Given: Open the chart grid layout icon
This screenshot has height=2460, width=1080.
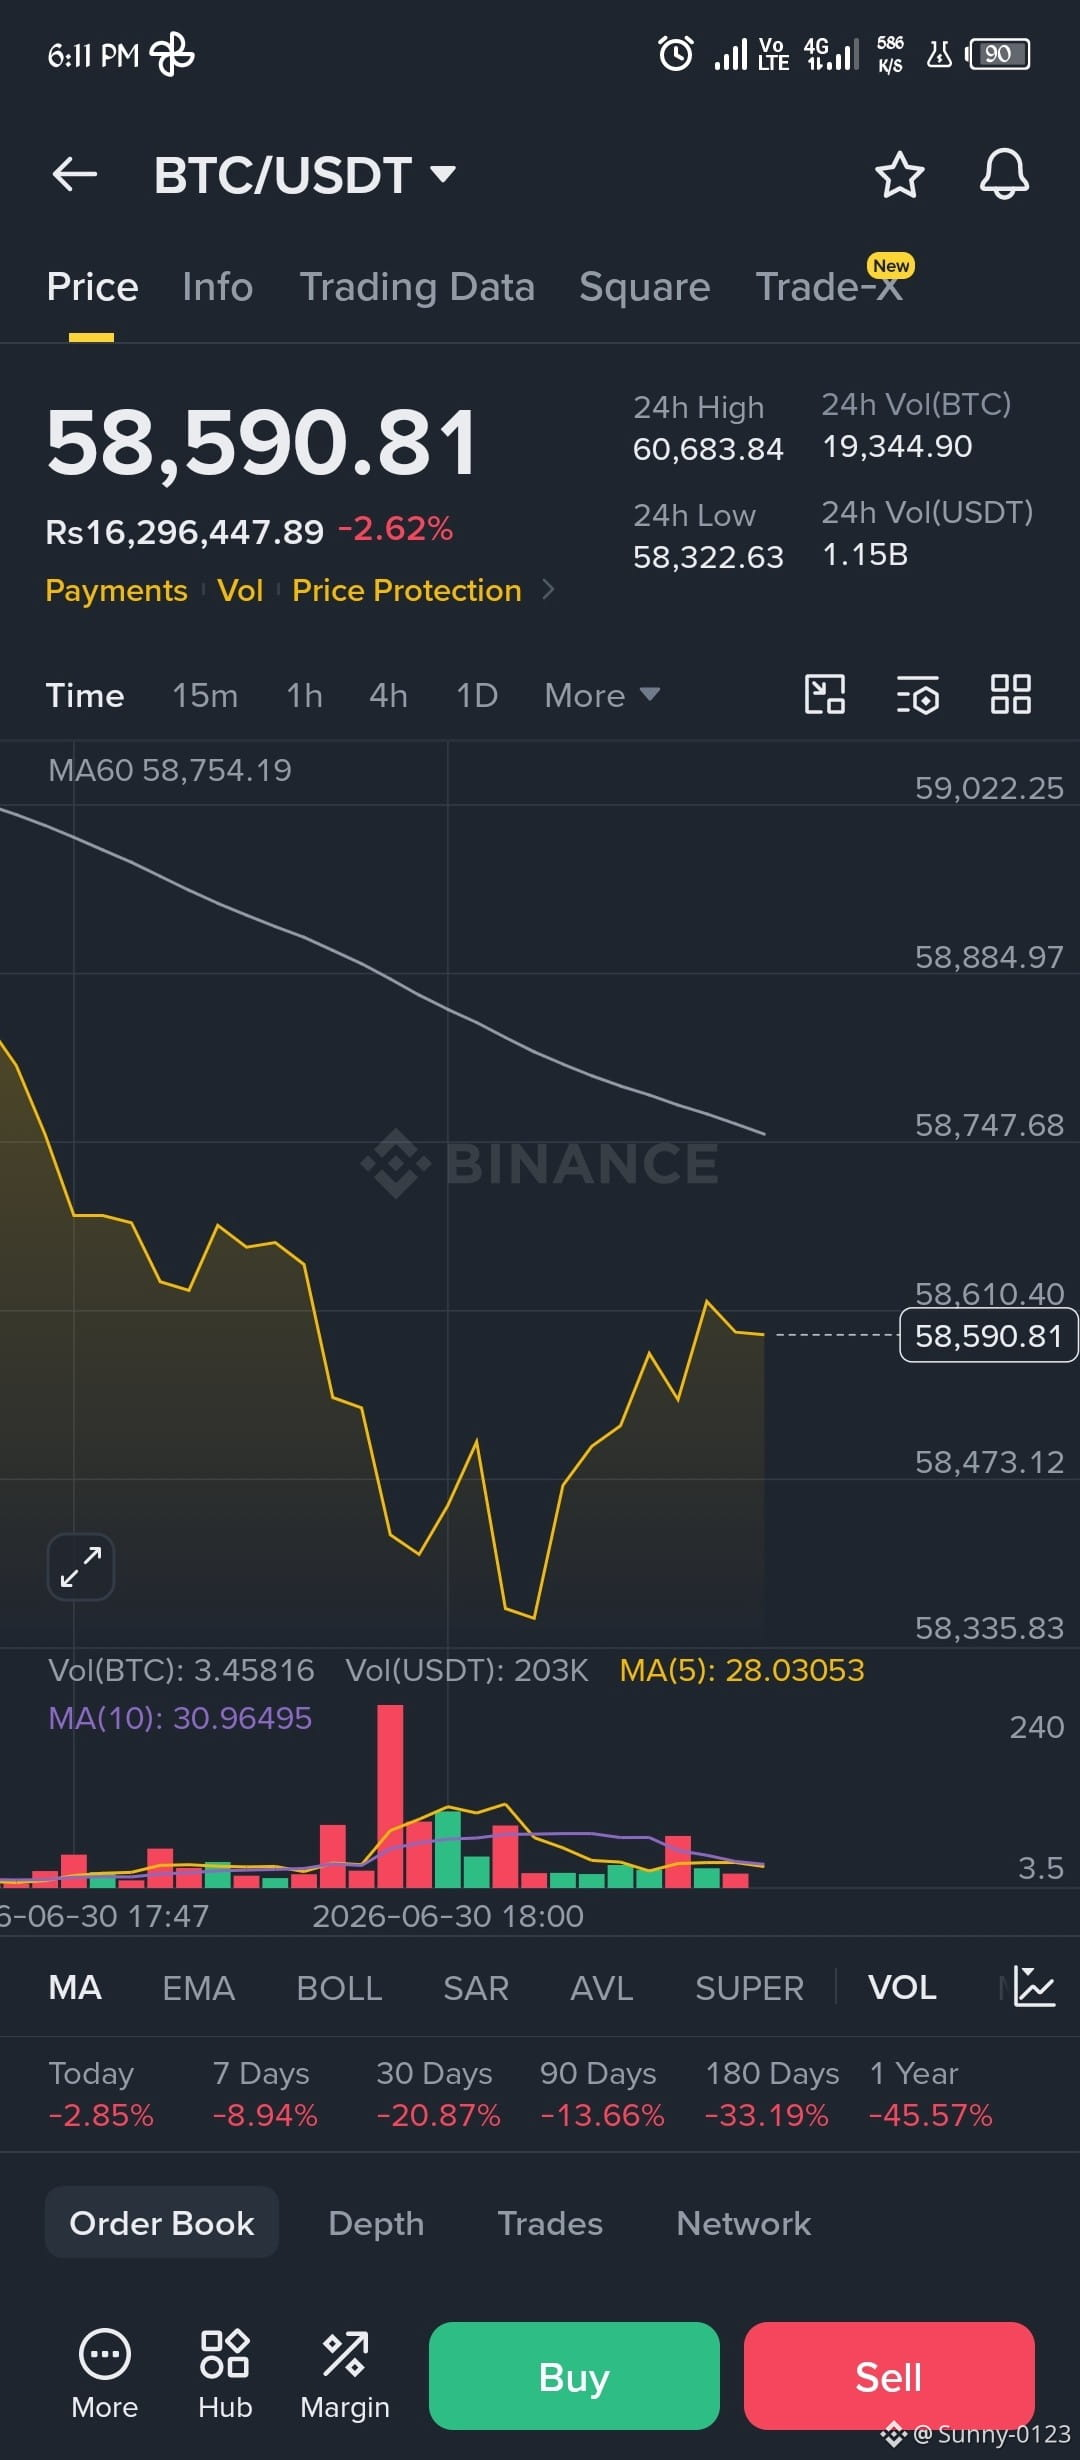Looking at the screenshot, I should 1010,694.
